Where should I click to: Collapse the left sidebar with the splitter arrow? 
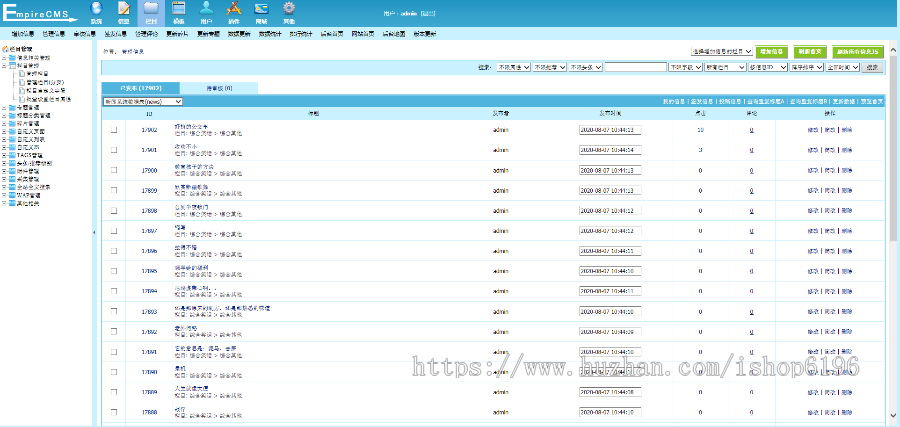[94, 232]
